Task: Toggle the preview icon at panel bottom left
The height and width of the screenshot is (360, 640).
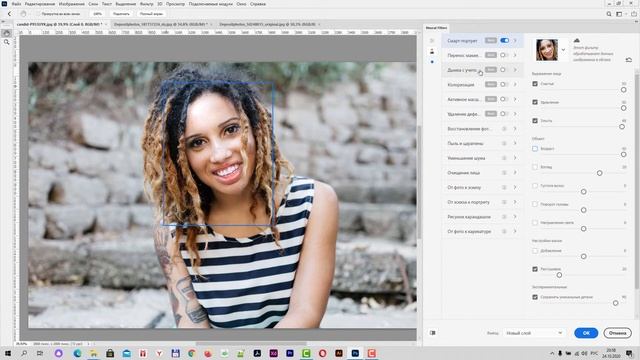Action: 433,333
